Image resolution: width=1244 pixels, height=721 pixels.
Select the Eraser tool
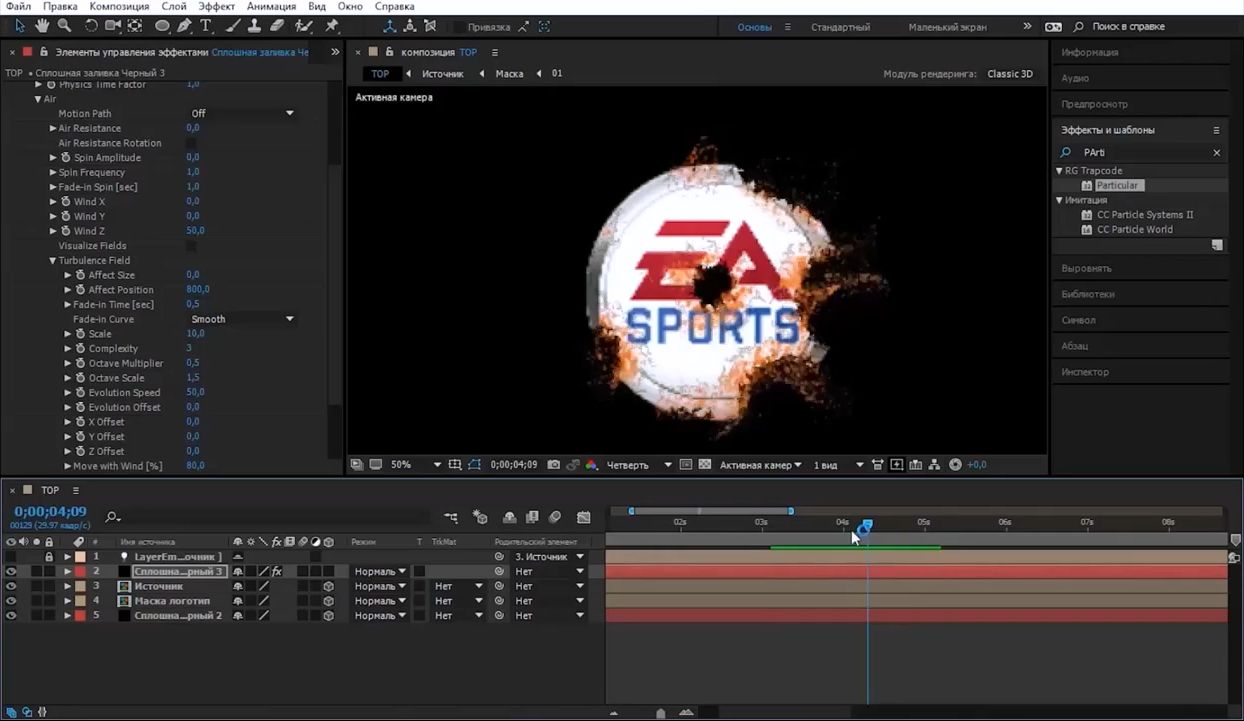[x=278, y=26]
